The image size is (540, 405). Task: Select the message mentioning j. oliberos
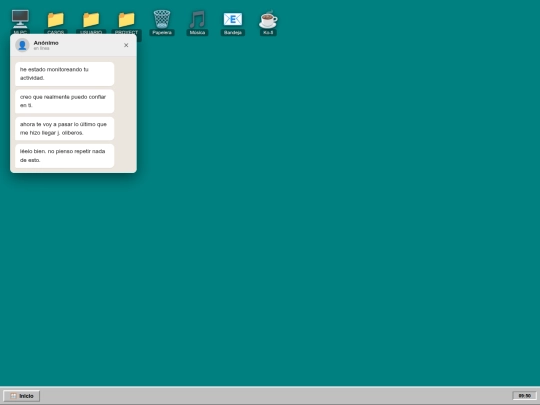coord(65,128)
